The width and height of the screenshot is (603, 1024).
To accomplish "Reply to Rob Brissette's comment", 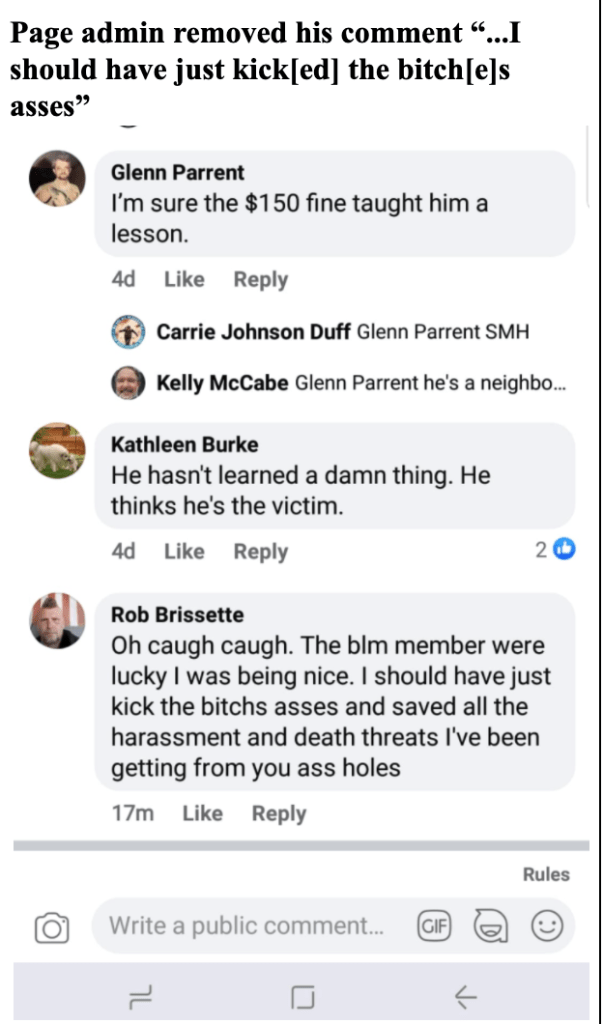I will pyautogui.click(x=278, y=813).
